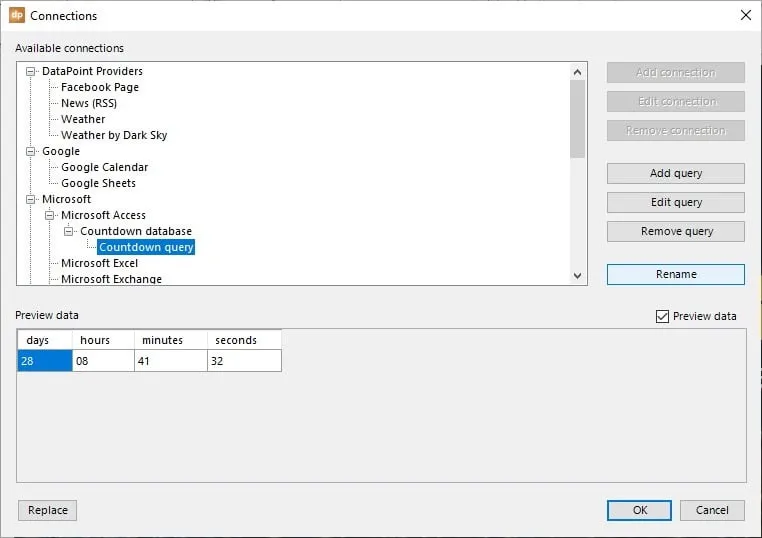Collapse the Countdown database node

(x=69, y=231)
